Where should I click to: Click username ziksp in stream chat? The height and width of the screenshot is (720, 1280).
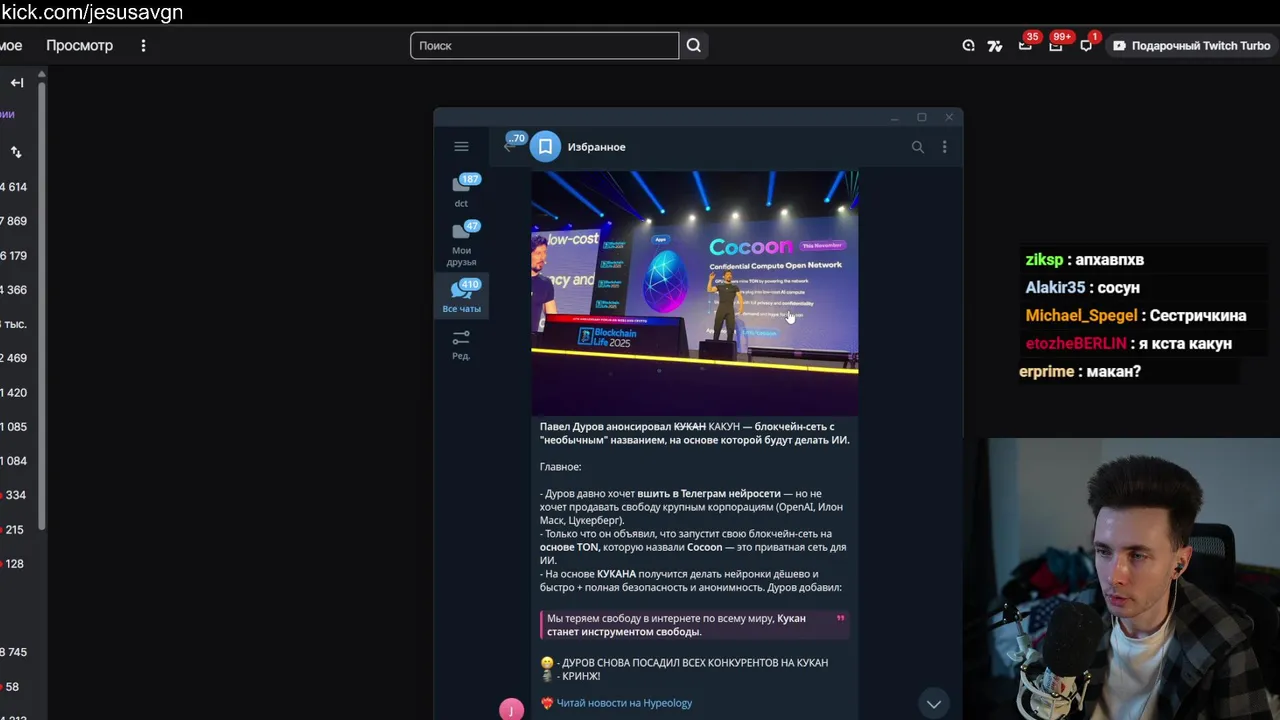tap(1044, 259)
